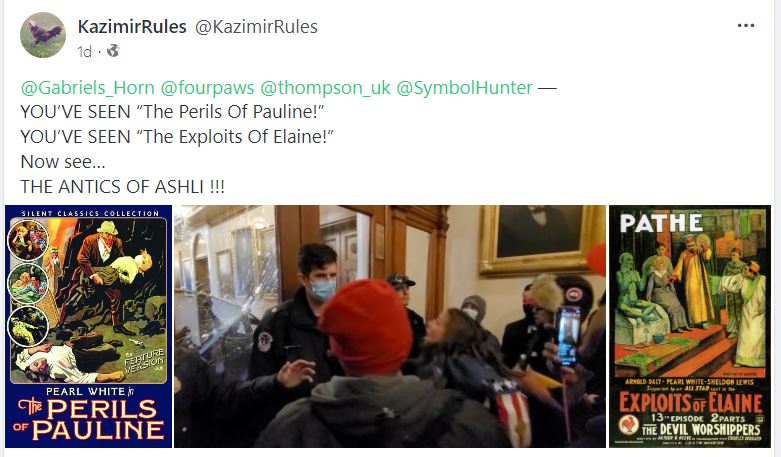This screenshot has width=781, height=457.
Task: Open the three-dot post options menu
Action: [x=746, y=25]
